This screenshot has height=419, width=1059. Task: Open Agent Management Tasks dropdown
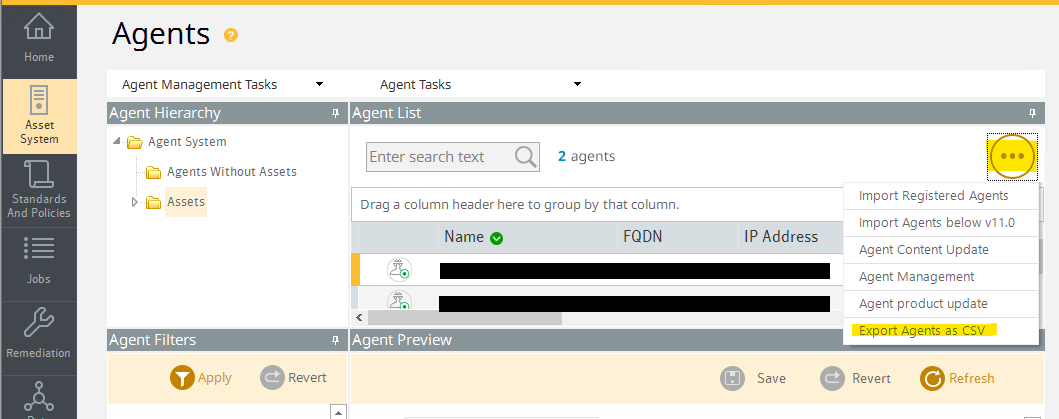[222, 84]
